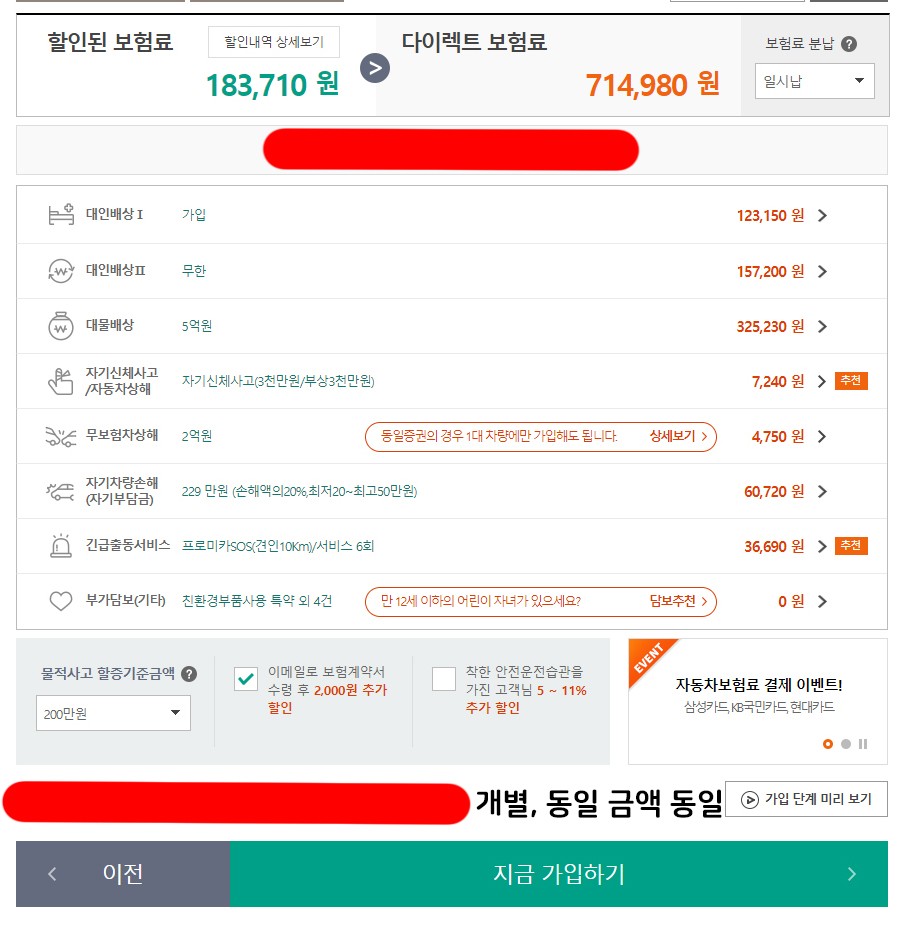Select the second gray carousel dot

846,744
